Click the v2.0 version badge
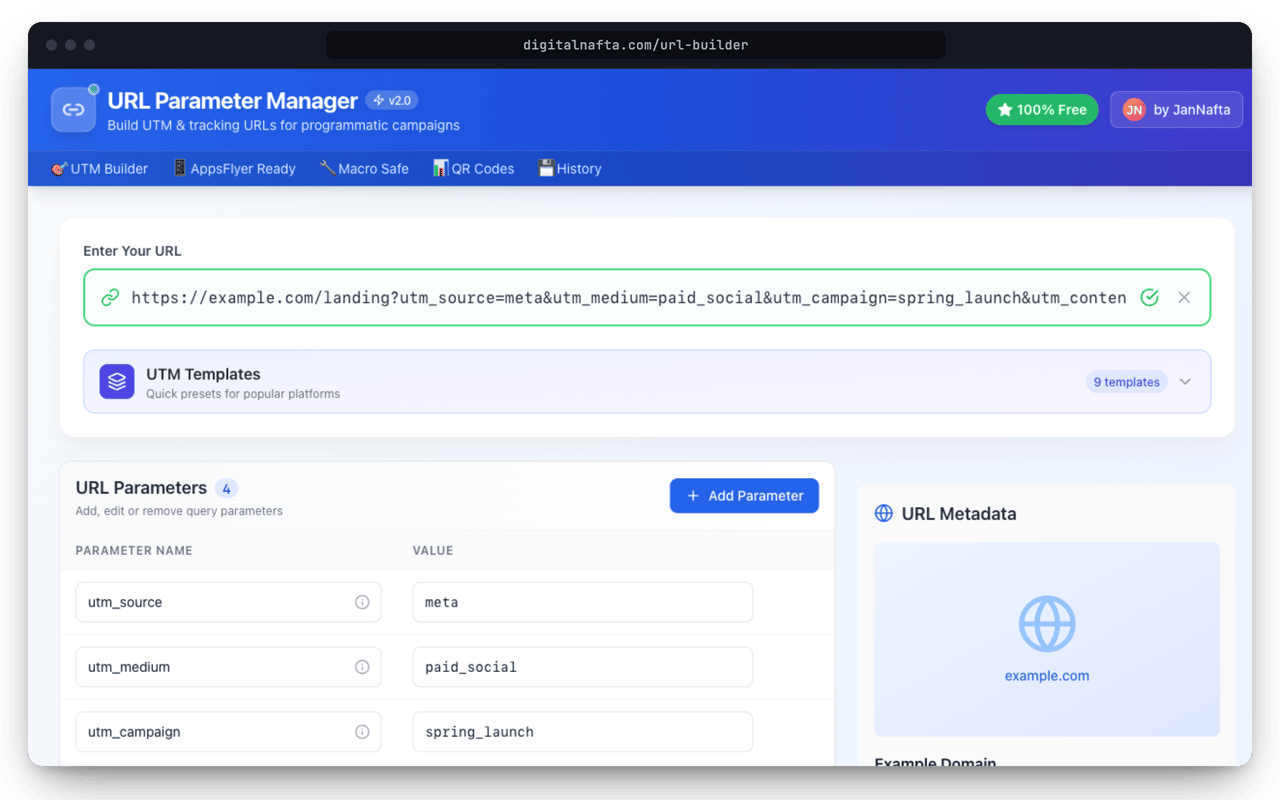This screenshot has width=1280, height=800. [392, 100]
